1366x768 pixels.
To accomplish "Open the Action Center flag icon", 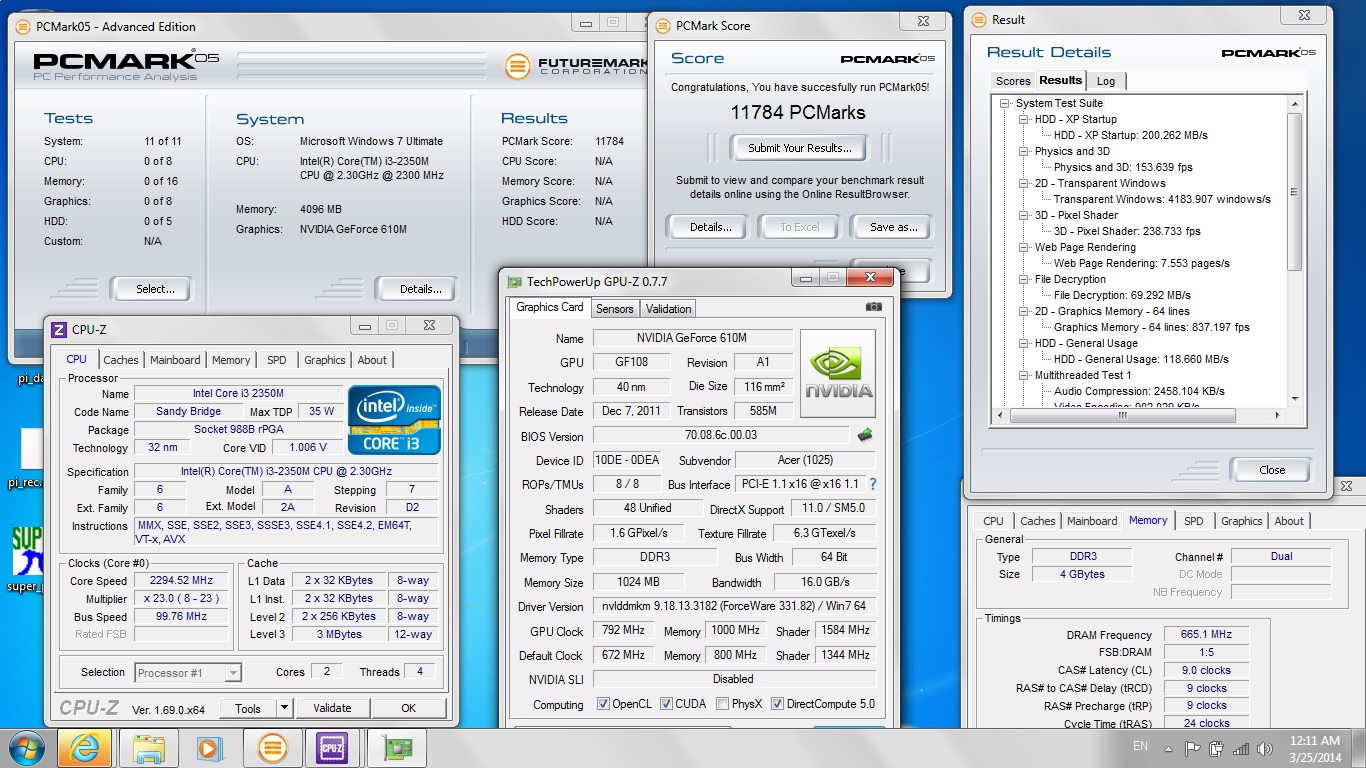I will point(1192,748).
